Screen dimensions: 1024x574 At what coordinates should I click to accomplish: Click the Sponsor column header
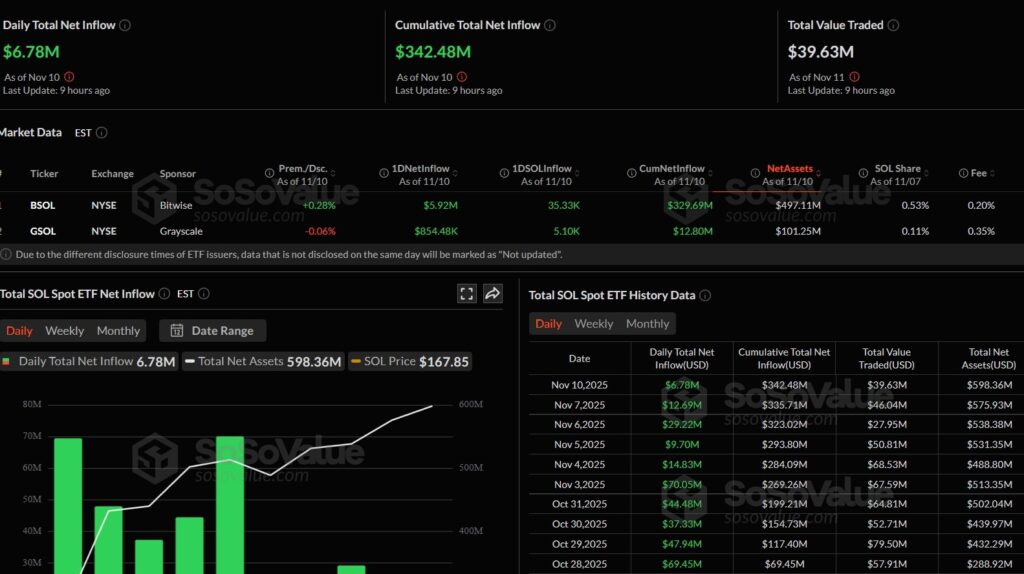178,173
